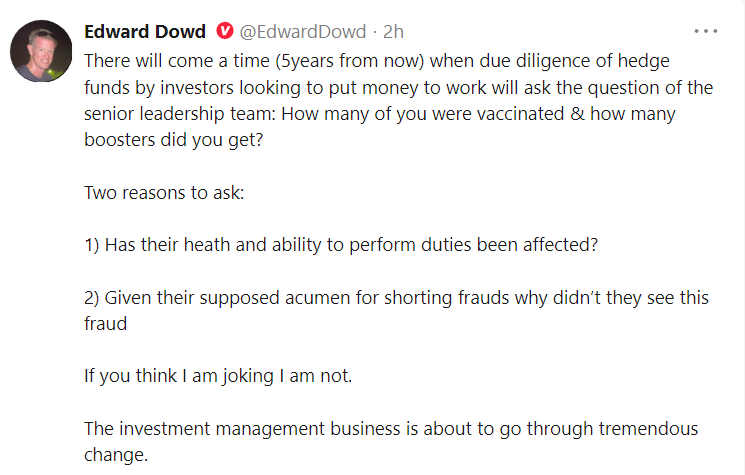Click the final word "change."
The width and height of the screenshot is (745, 475).
116,455
